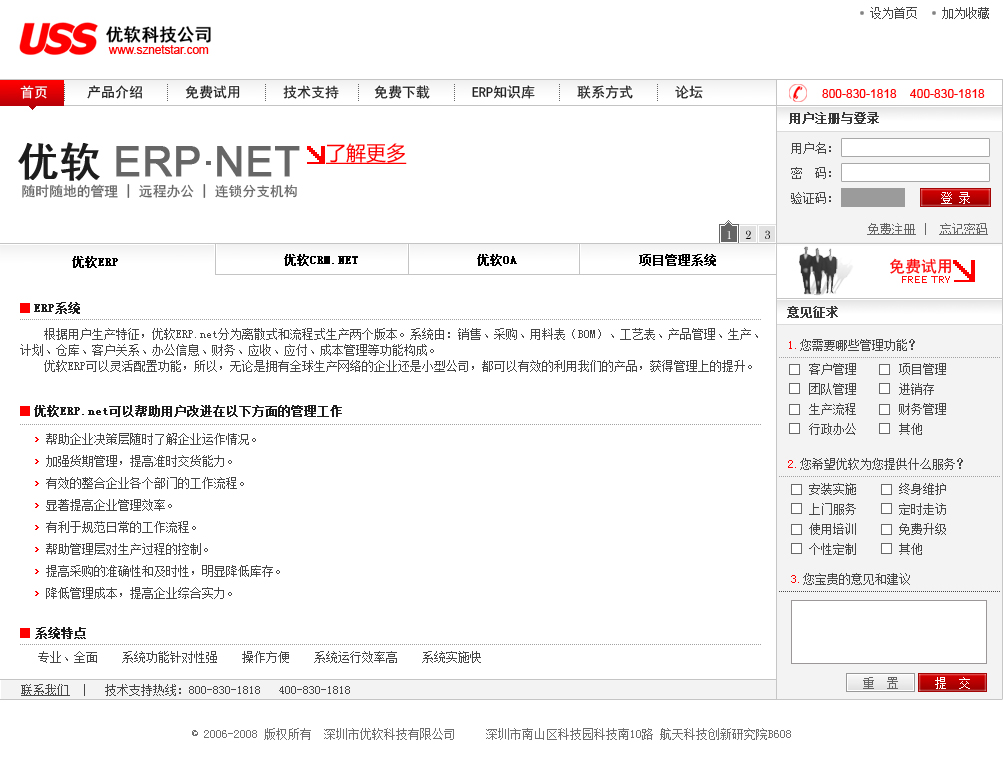Select banner slide 1 indicator
Image resolution: width=1003 pixels, height=766 pixels.
729,234
